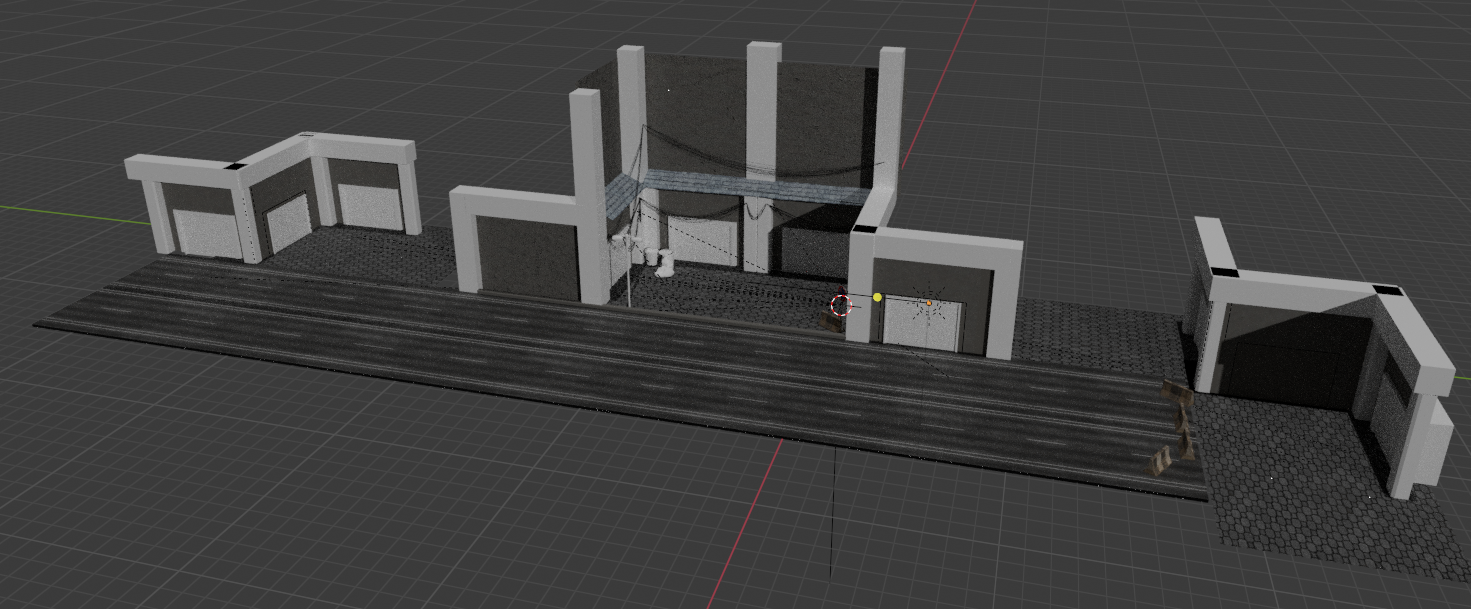The image size is (1471, 609).
Task: Select the orange point light gizmo
Action: [929, 302]
